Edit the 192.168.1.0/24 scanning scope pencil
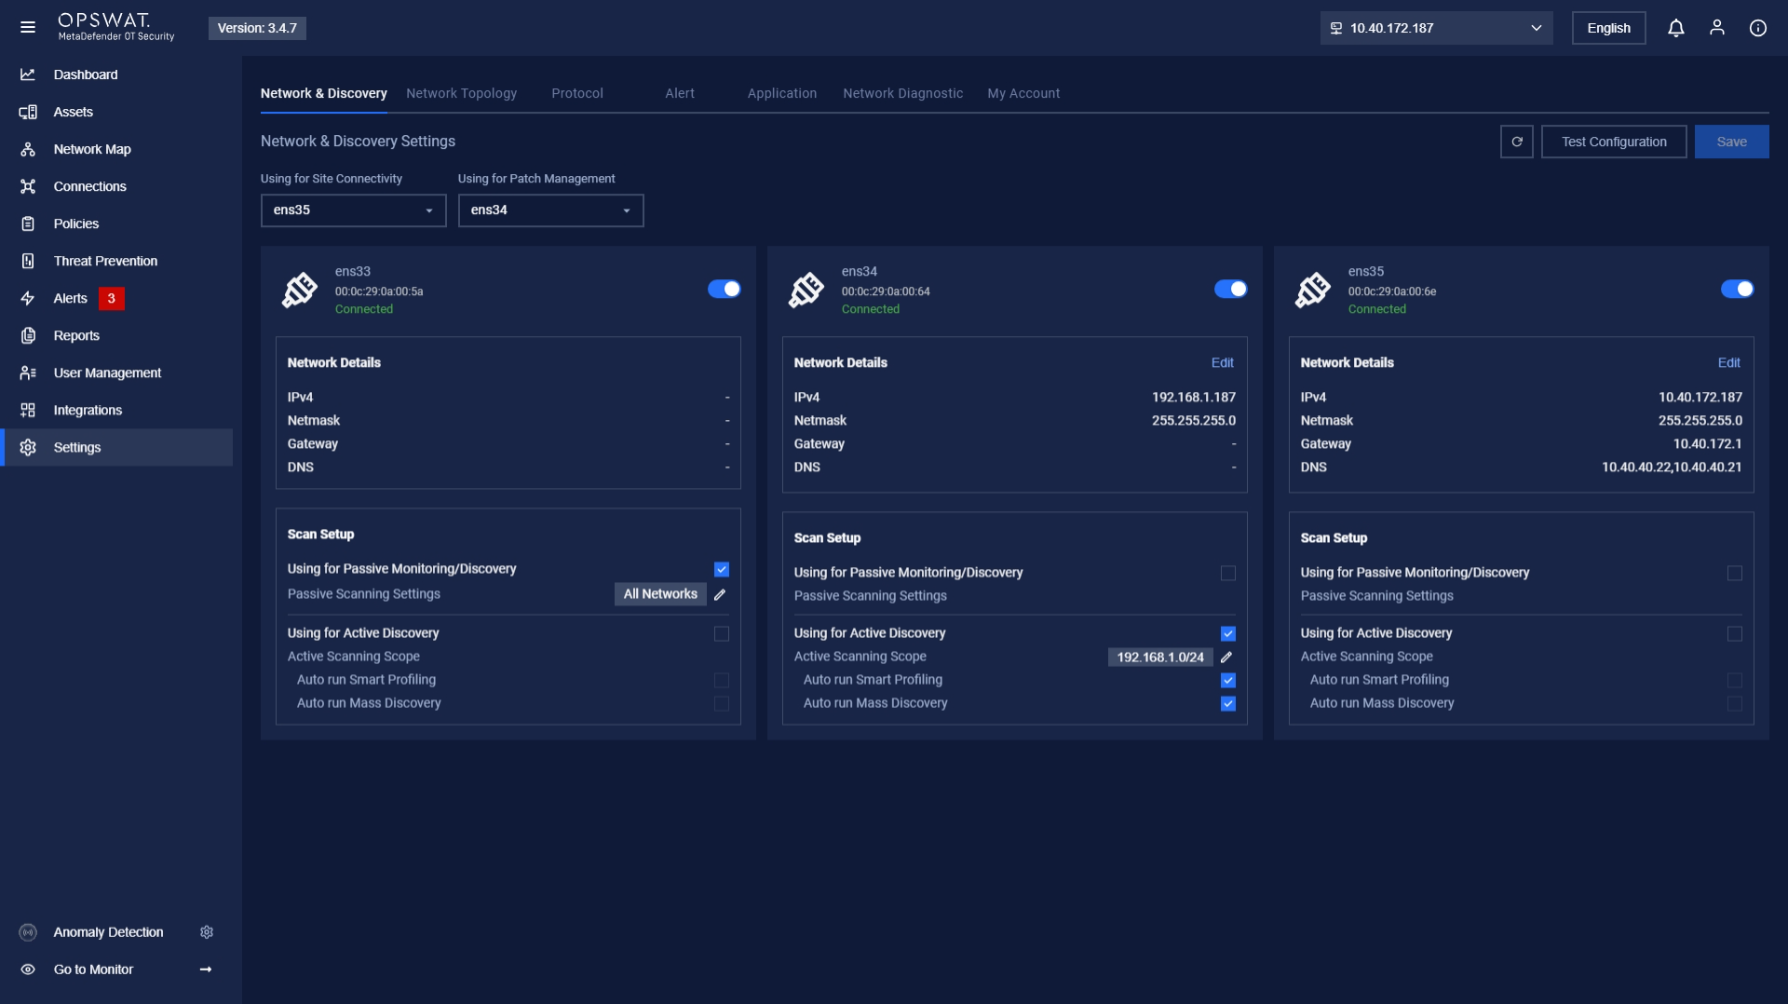This screenshot has height=1004, width=1788. tap(1227, 657)
